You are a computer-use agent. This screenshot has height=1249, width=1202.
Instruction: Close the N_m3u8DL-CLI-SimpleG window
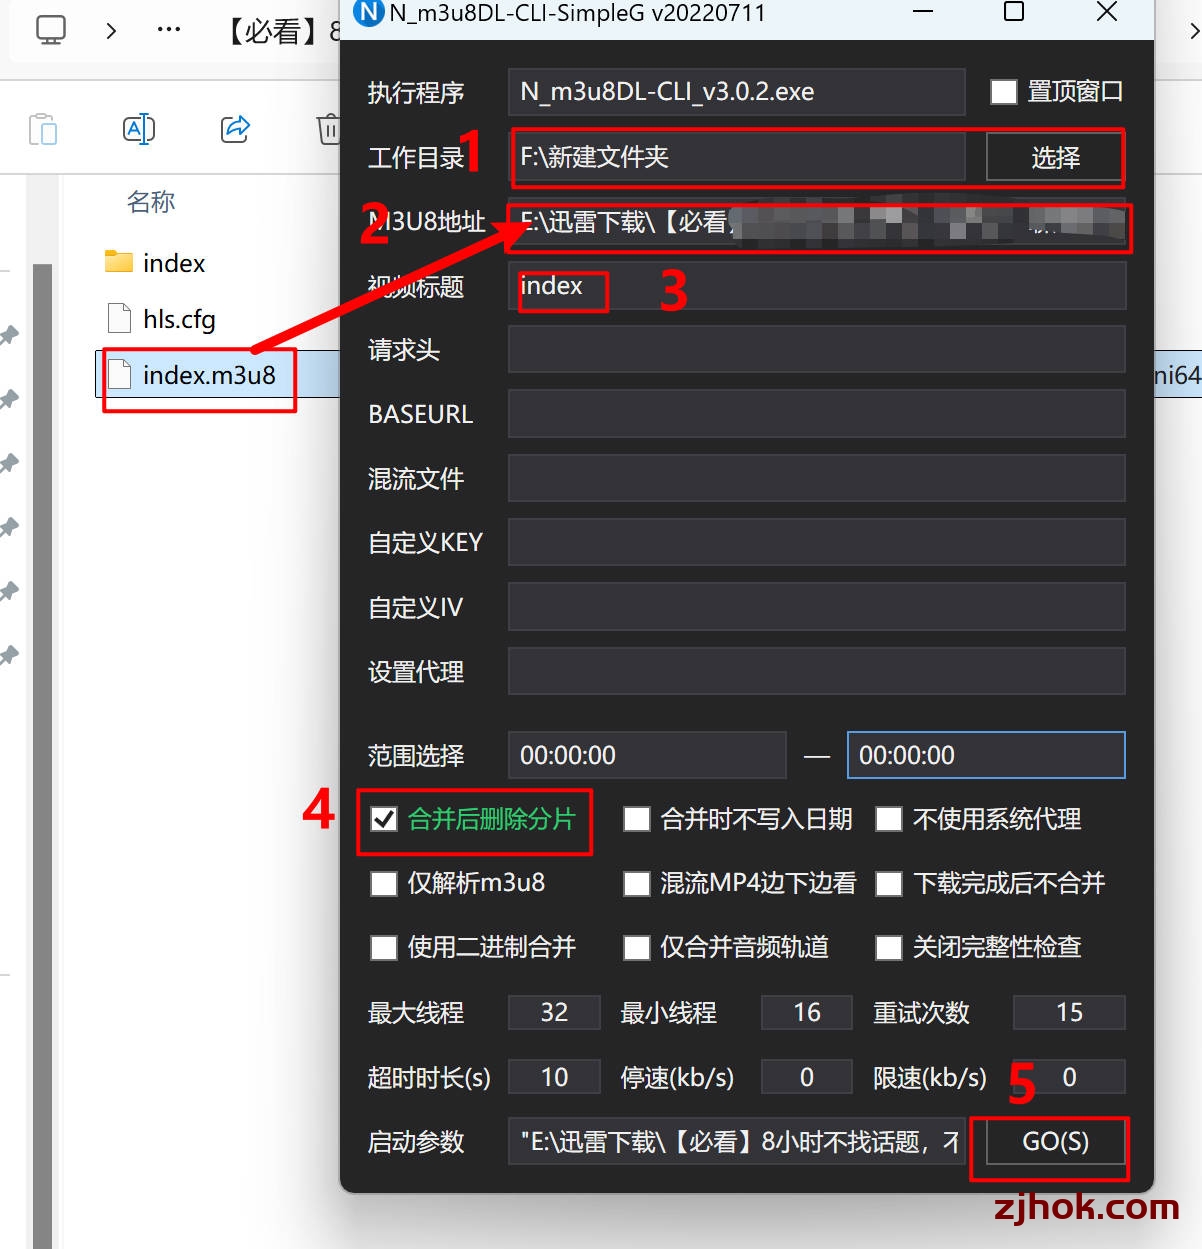point(1107,12)
